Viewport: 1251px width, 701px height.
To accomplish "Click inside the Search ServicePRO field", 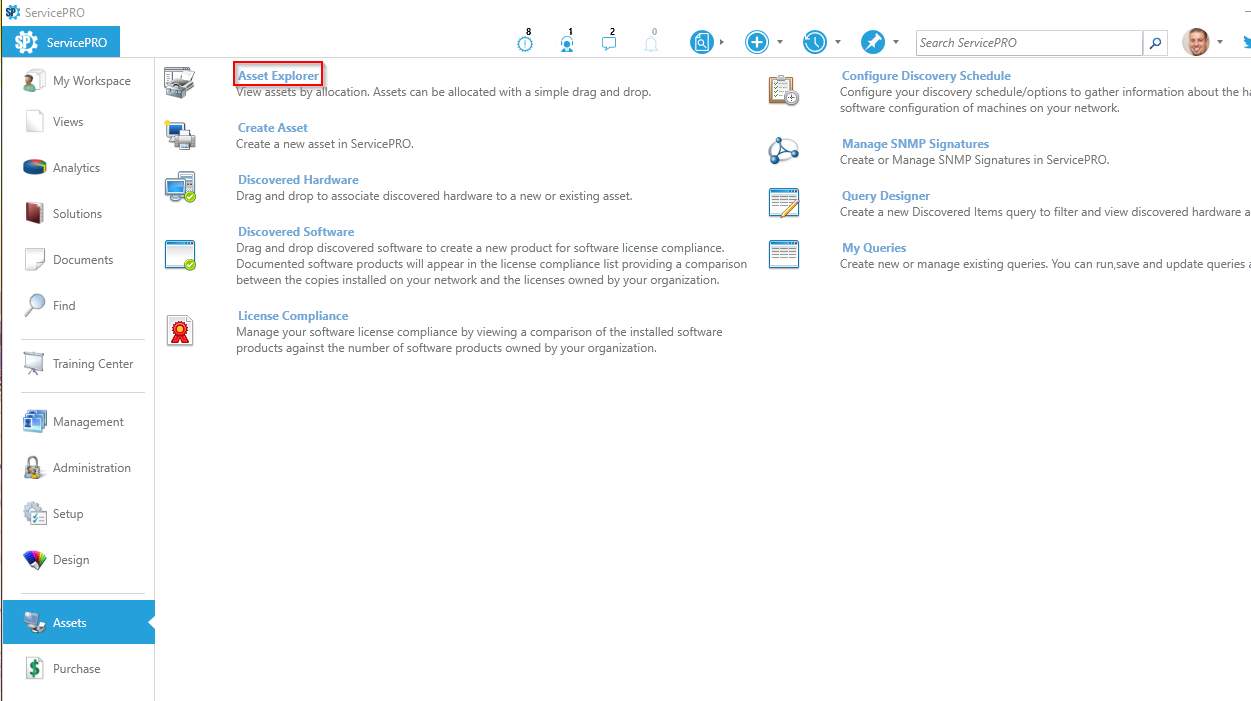I will [x=1029, y=42].
